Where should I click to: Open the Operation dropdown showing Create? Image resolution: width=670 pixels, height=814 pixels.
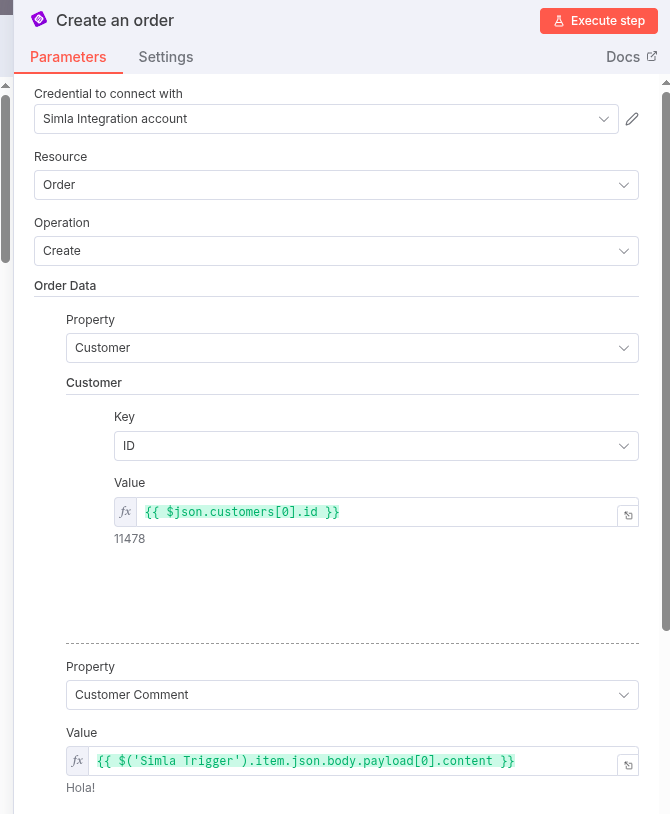click(x=336, y=251)
